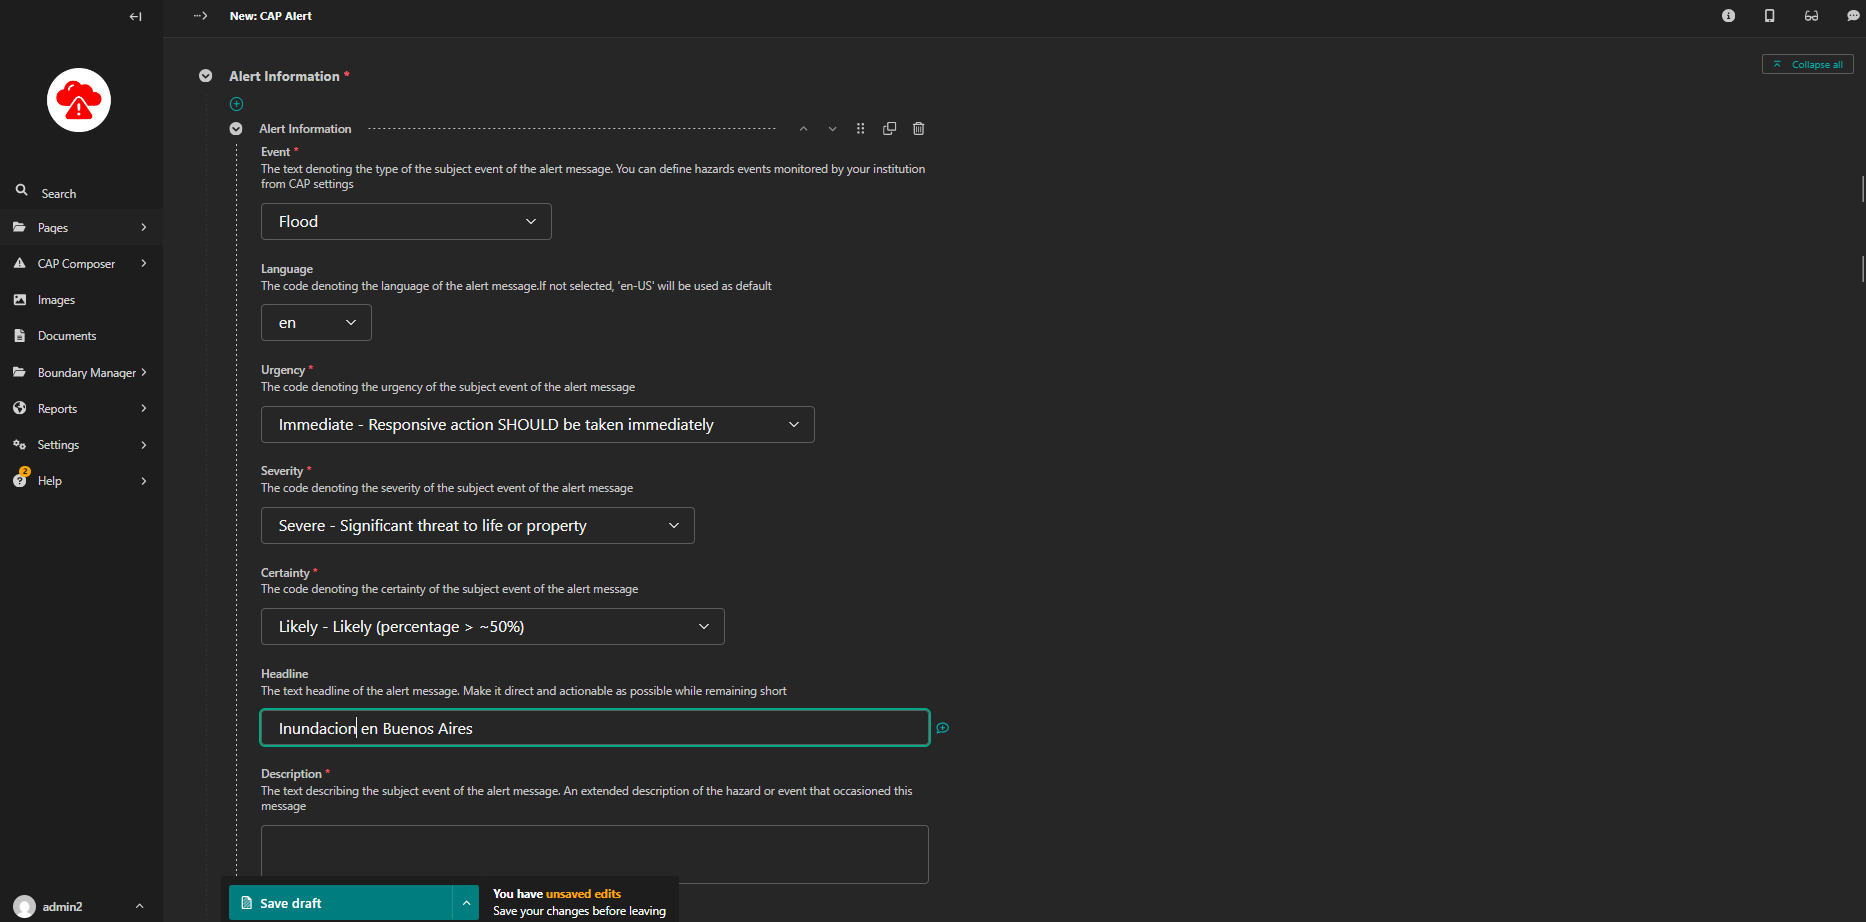Viewport: 1866px width, 922px height.
Task: Open the Certainty dropdown showing Likely
Action: [493, 627]
